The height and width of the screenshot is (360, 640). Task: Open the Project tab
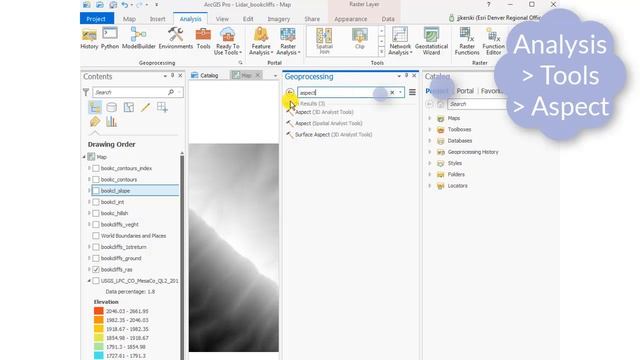[96, 19]
